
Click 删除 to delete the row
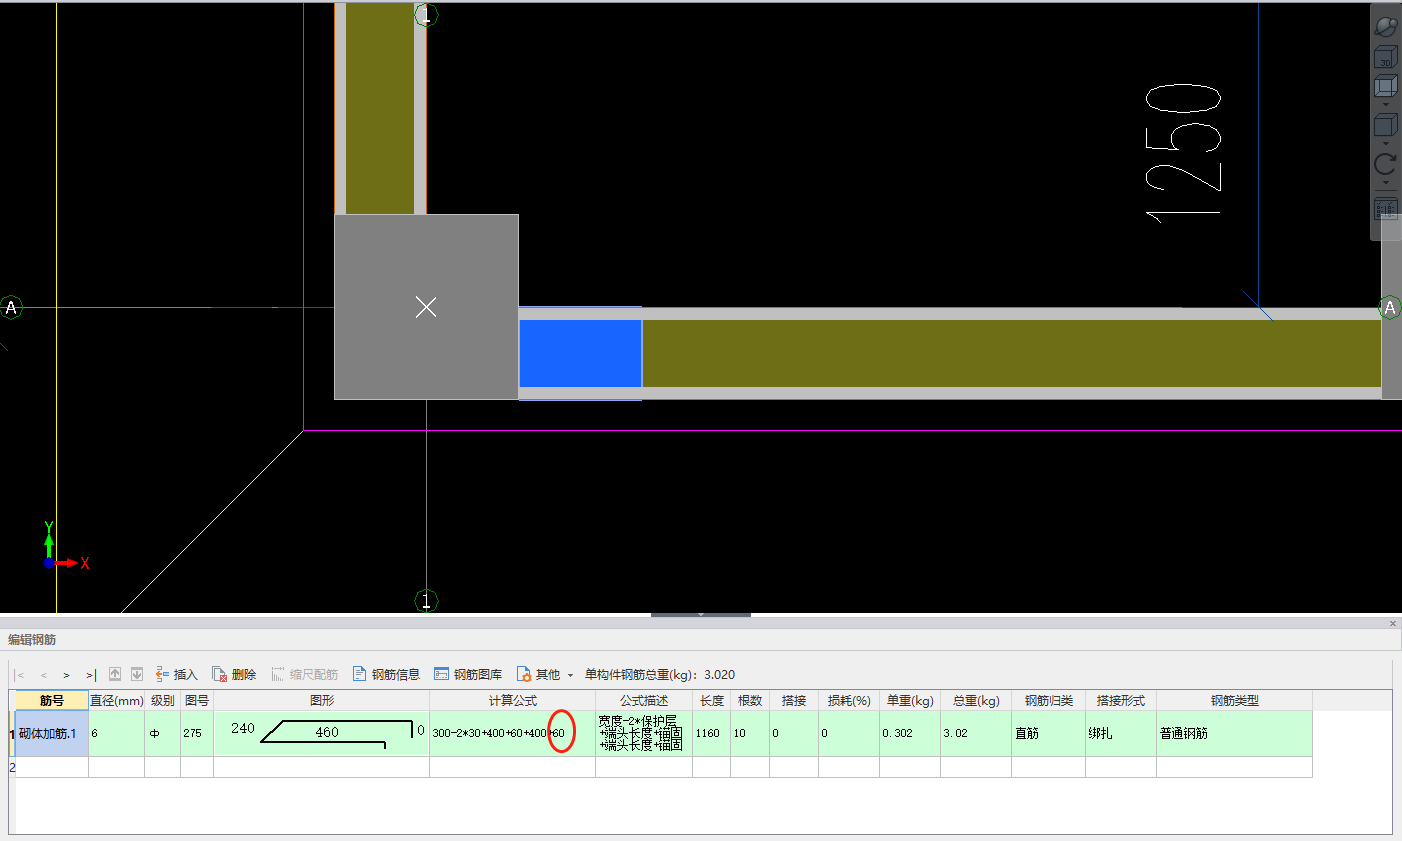(234, 674)
